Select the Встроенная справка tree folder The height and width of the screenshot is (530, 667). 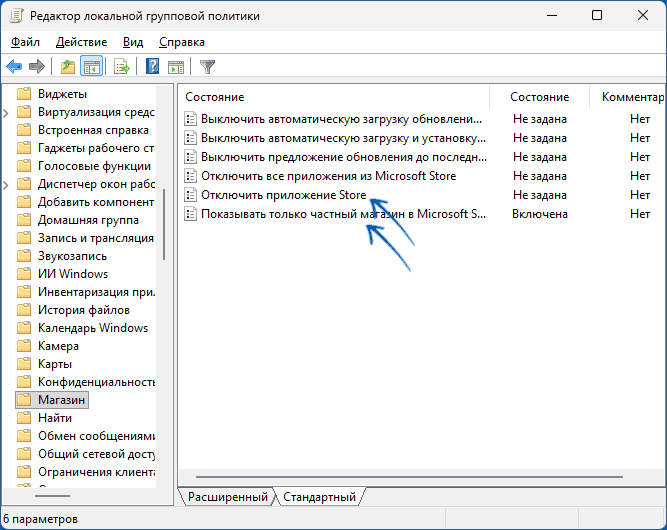[x=93, y=130]
